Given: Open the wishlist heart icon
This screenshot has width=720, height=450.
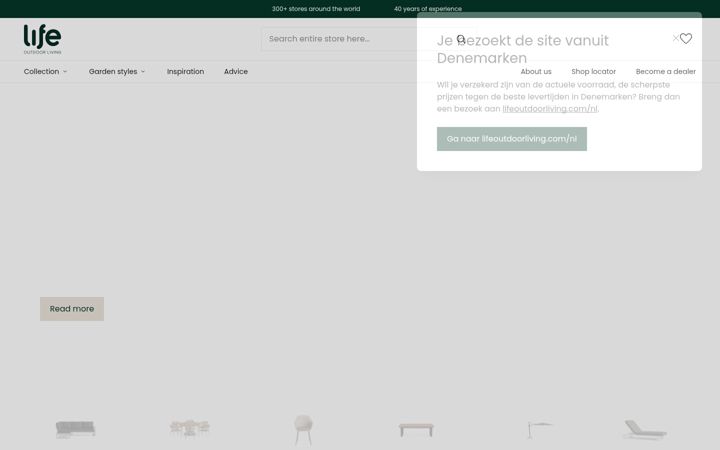Looking at the screenshot, I should click(x=686, y=39).
